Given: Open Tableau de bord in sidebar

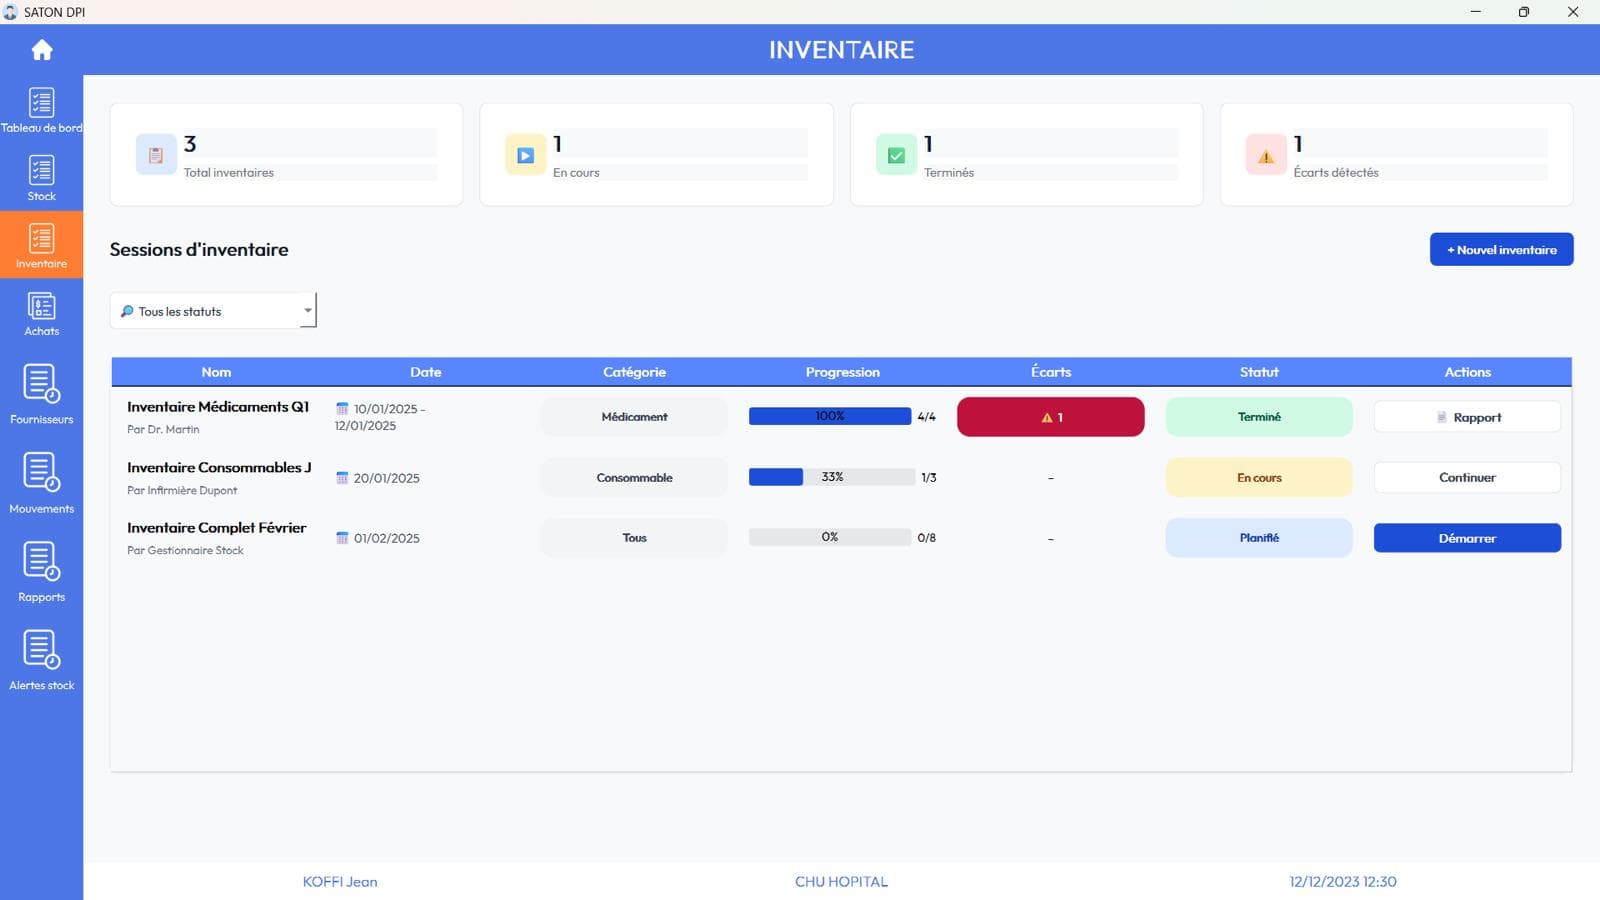Looking at the screenshot, I should [42, 110].
